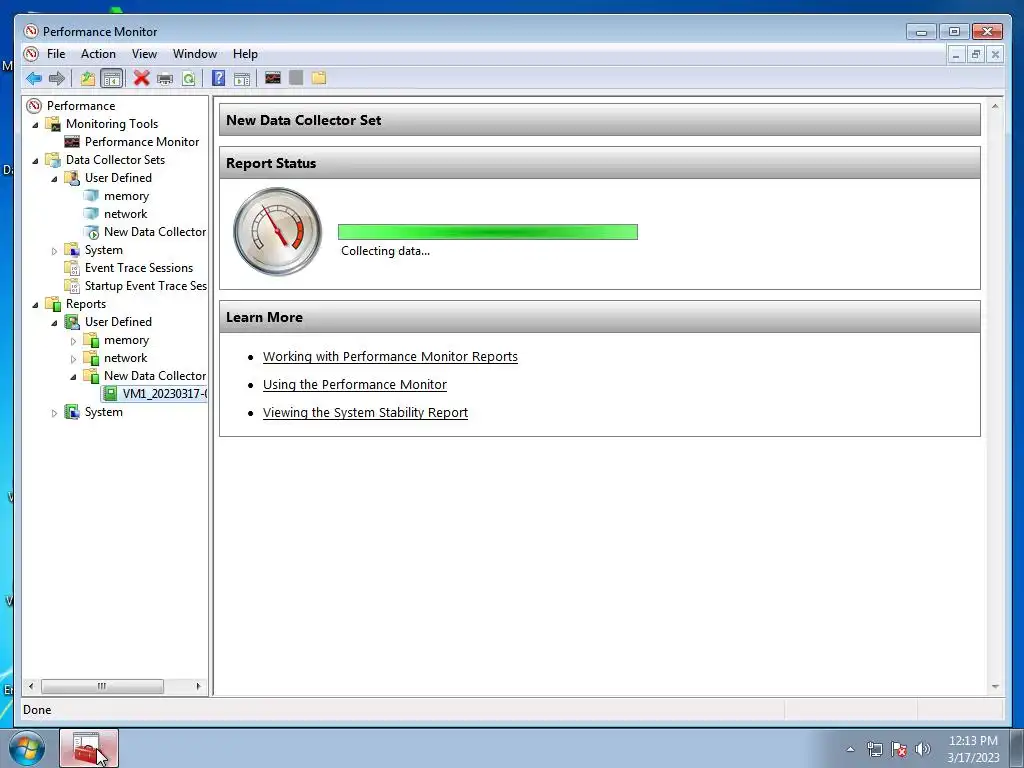Open the File menu
Viewport: 1024px width, 768px height.
pyautogui.click(x=56, y=54)
